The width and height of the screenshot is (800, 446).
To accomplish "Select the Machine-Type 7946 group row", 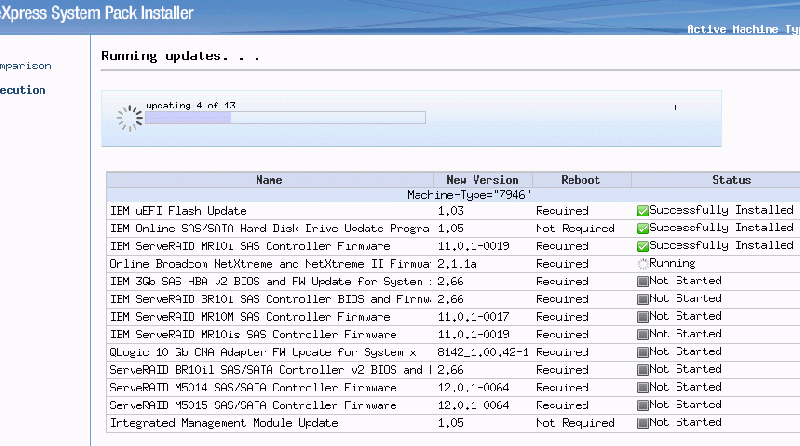I will point(468,194).
